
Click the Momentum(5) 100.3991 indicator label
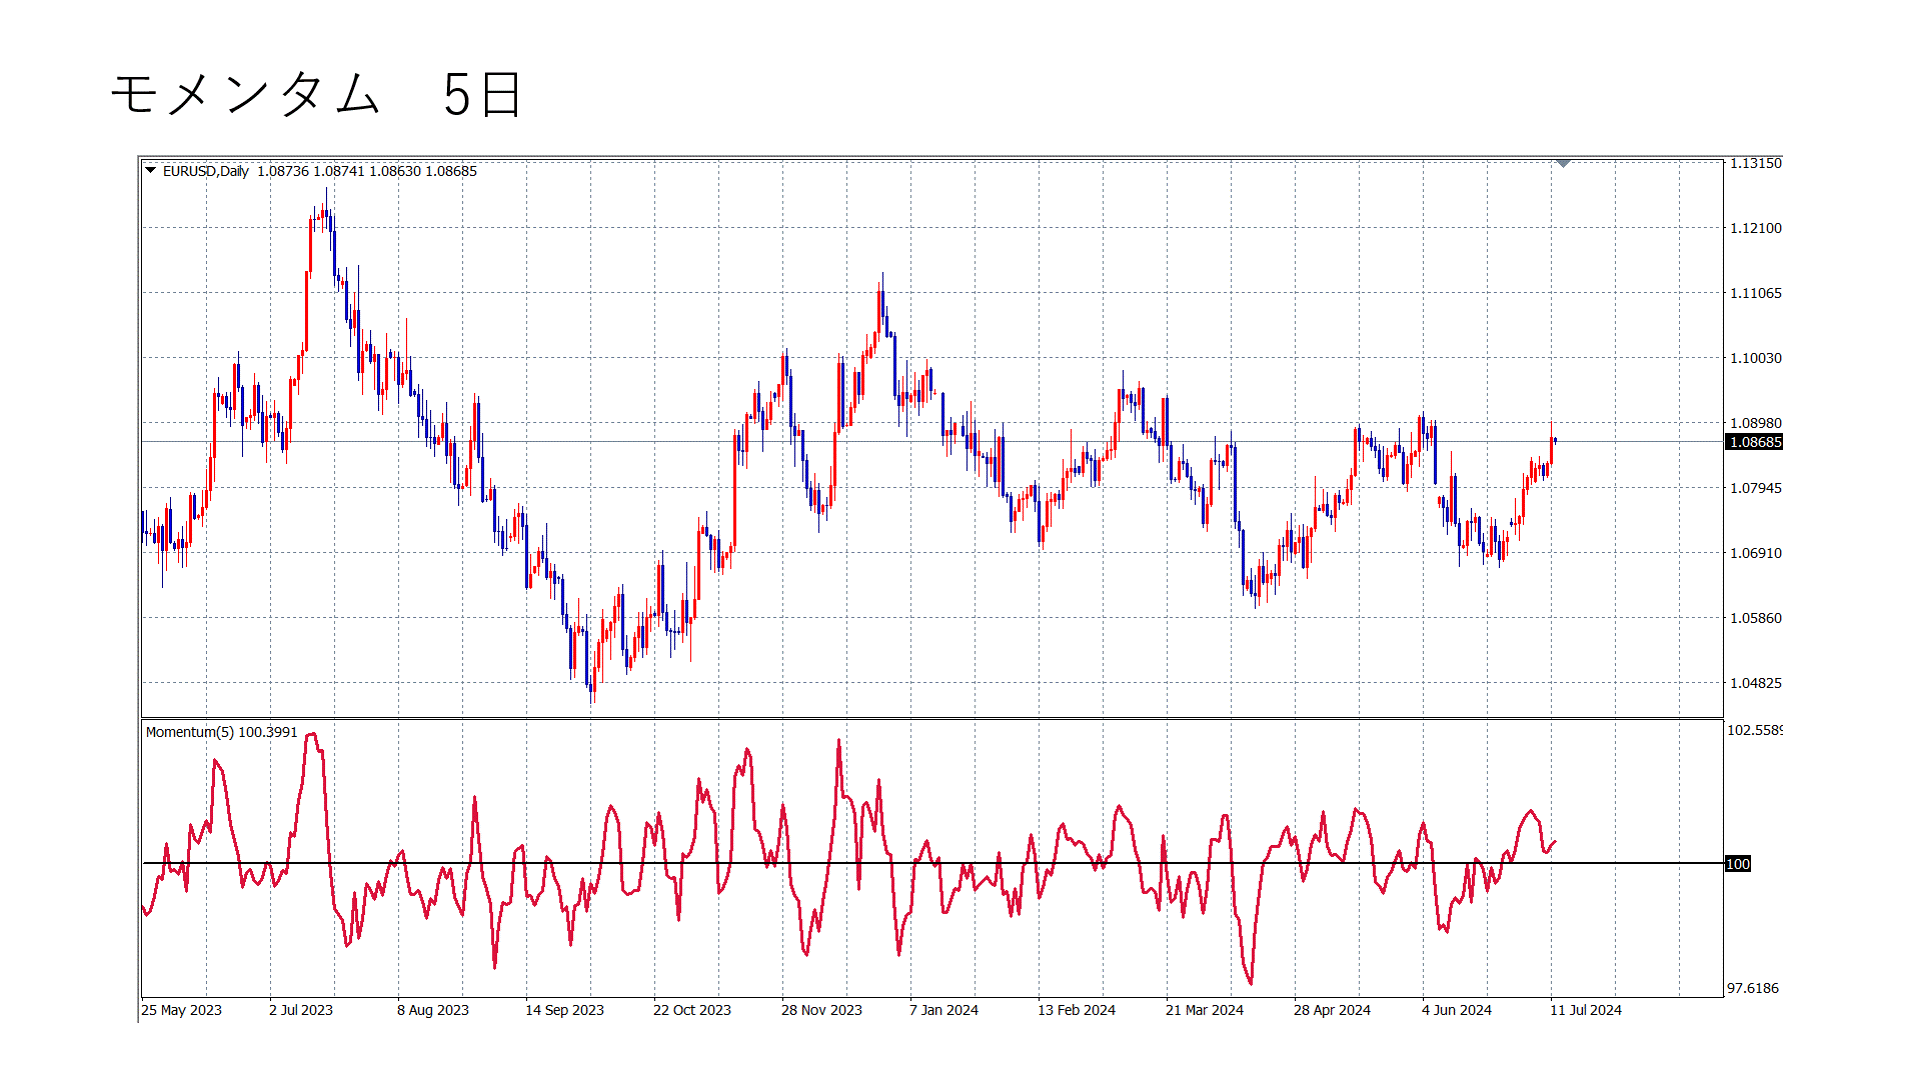(x=222, y=732)
